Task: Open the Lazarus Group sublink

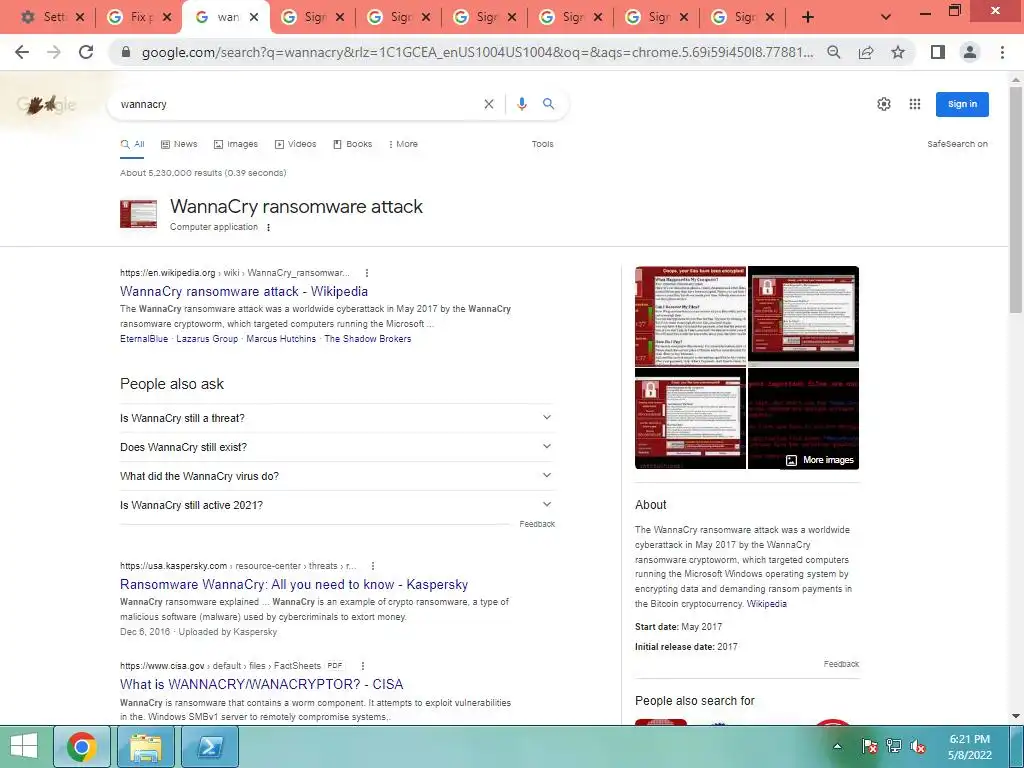Action: coord(207,339)
